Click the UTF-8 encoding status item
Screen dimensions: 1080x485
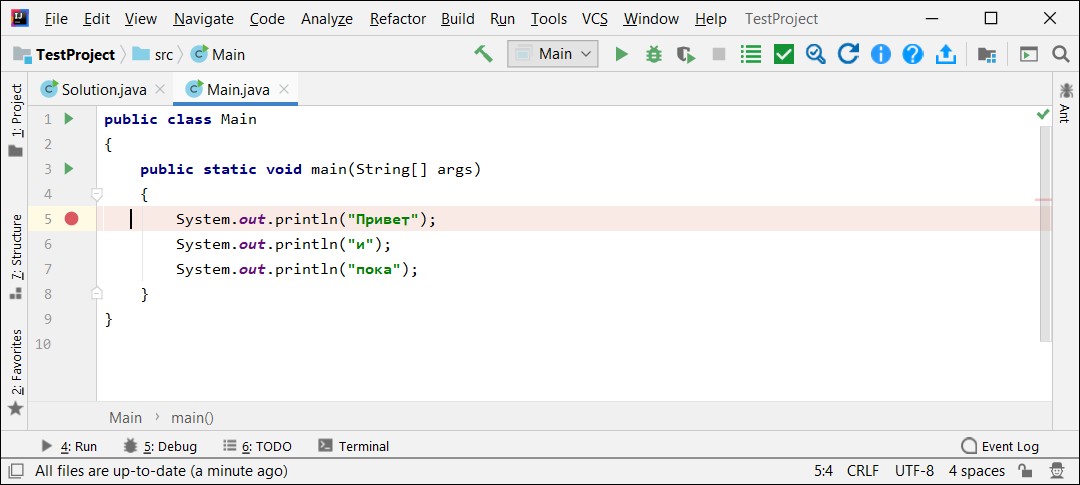click(915, 471)
